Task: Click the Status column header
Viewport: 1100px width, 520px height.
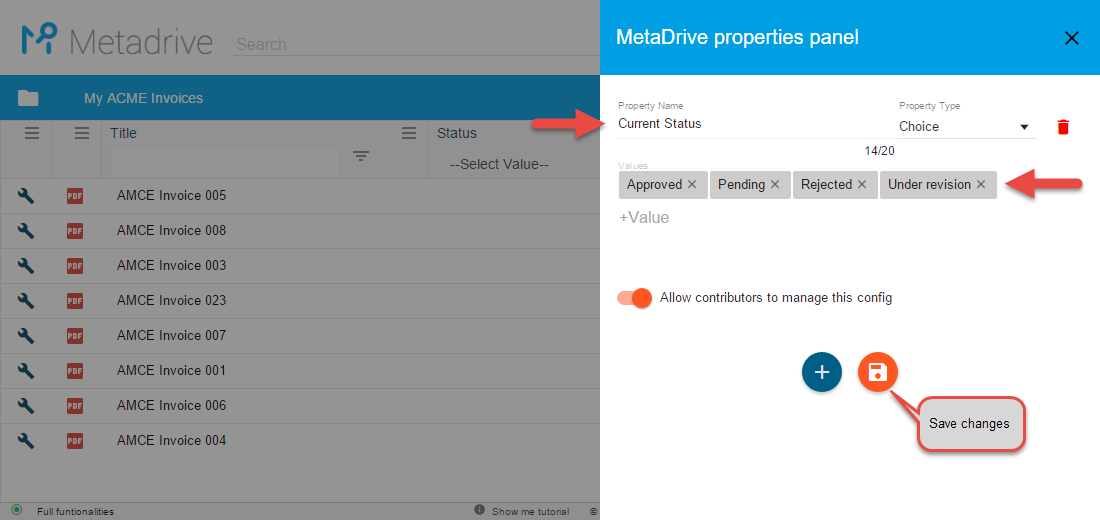Action: 457,133
